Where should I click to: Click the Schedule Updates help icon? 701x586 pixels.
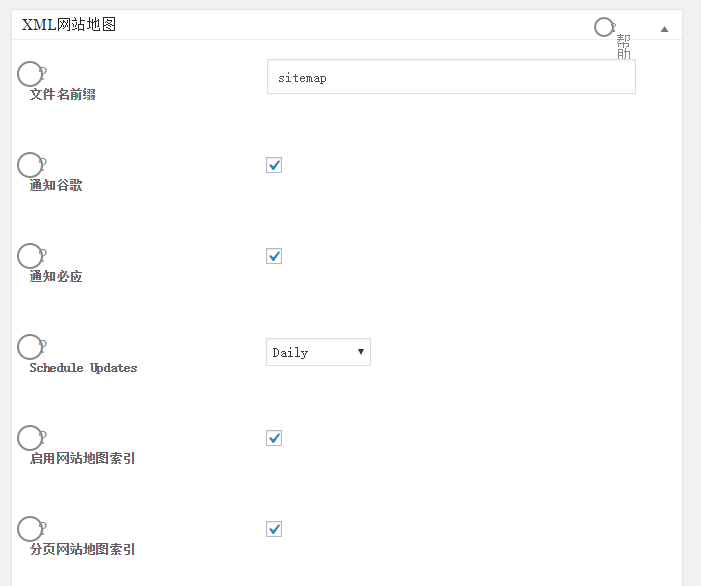click(30, 346)
